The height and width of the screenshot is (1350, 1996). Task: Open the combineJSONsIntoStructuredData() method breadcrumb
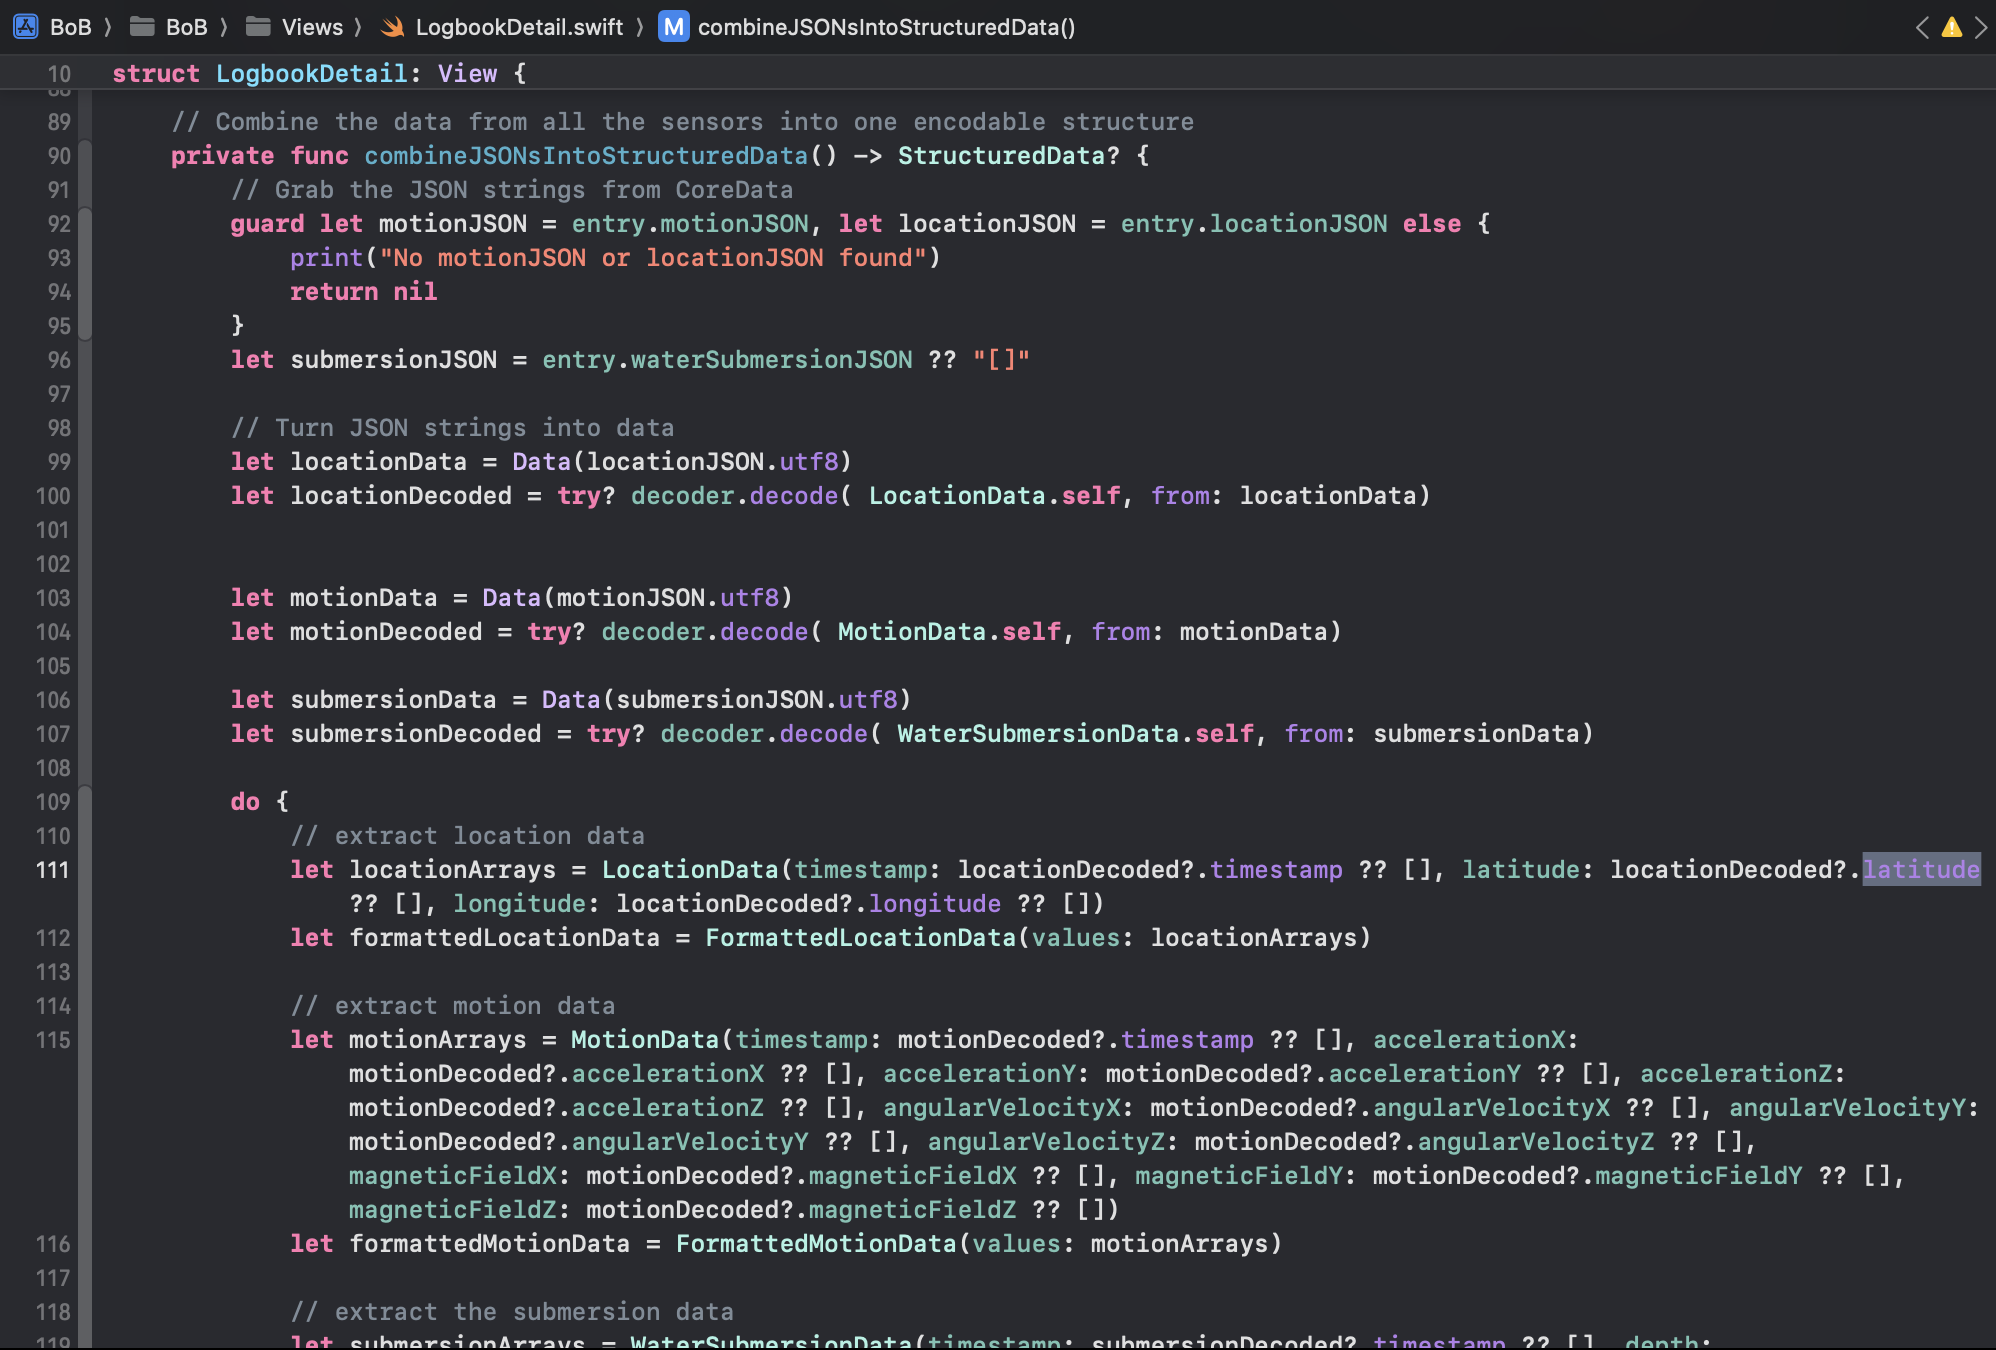(x=867, y=27)
